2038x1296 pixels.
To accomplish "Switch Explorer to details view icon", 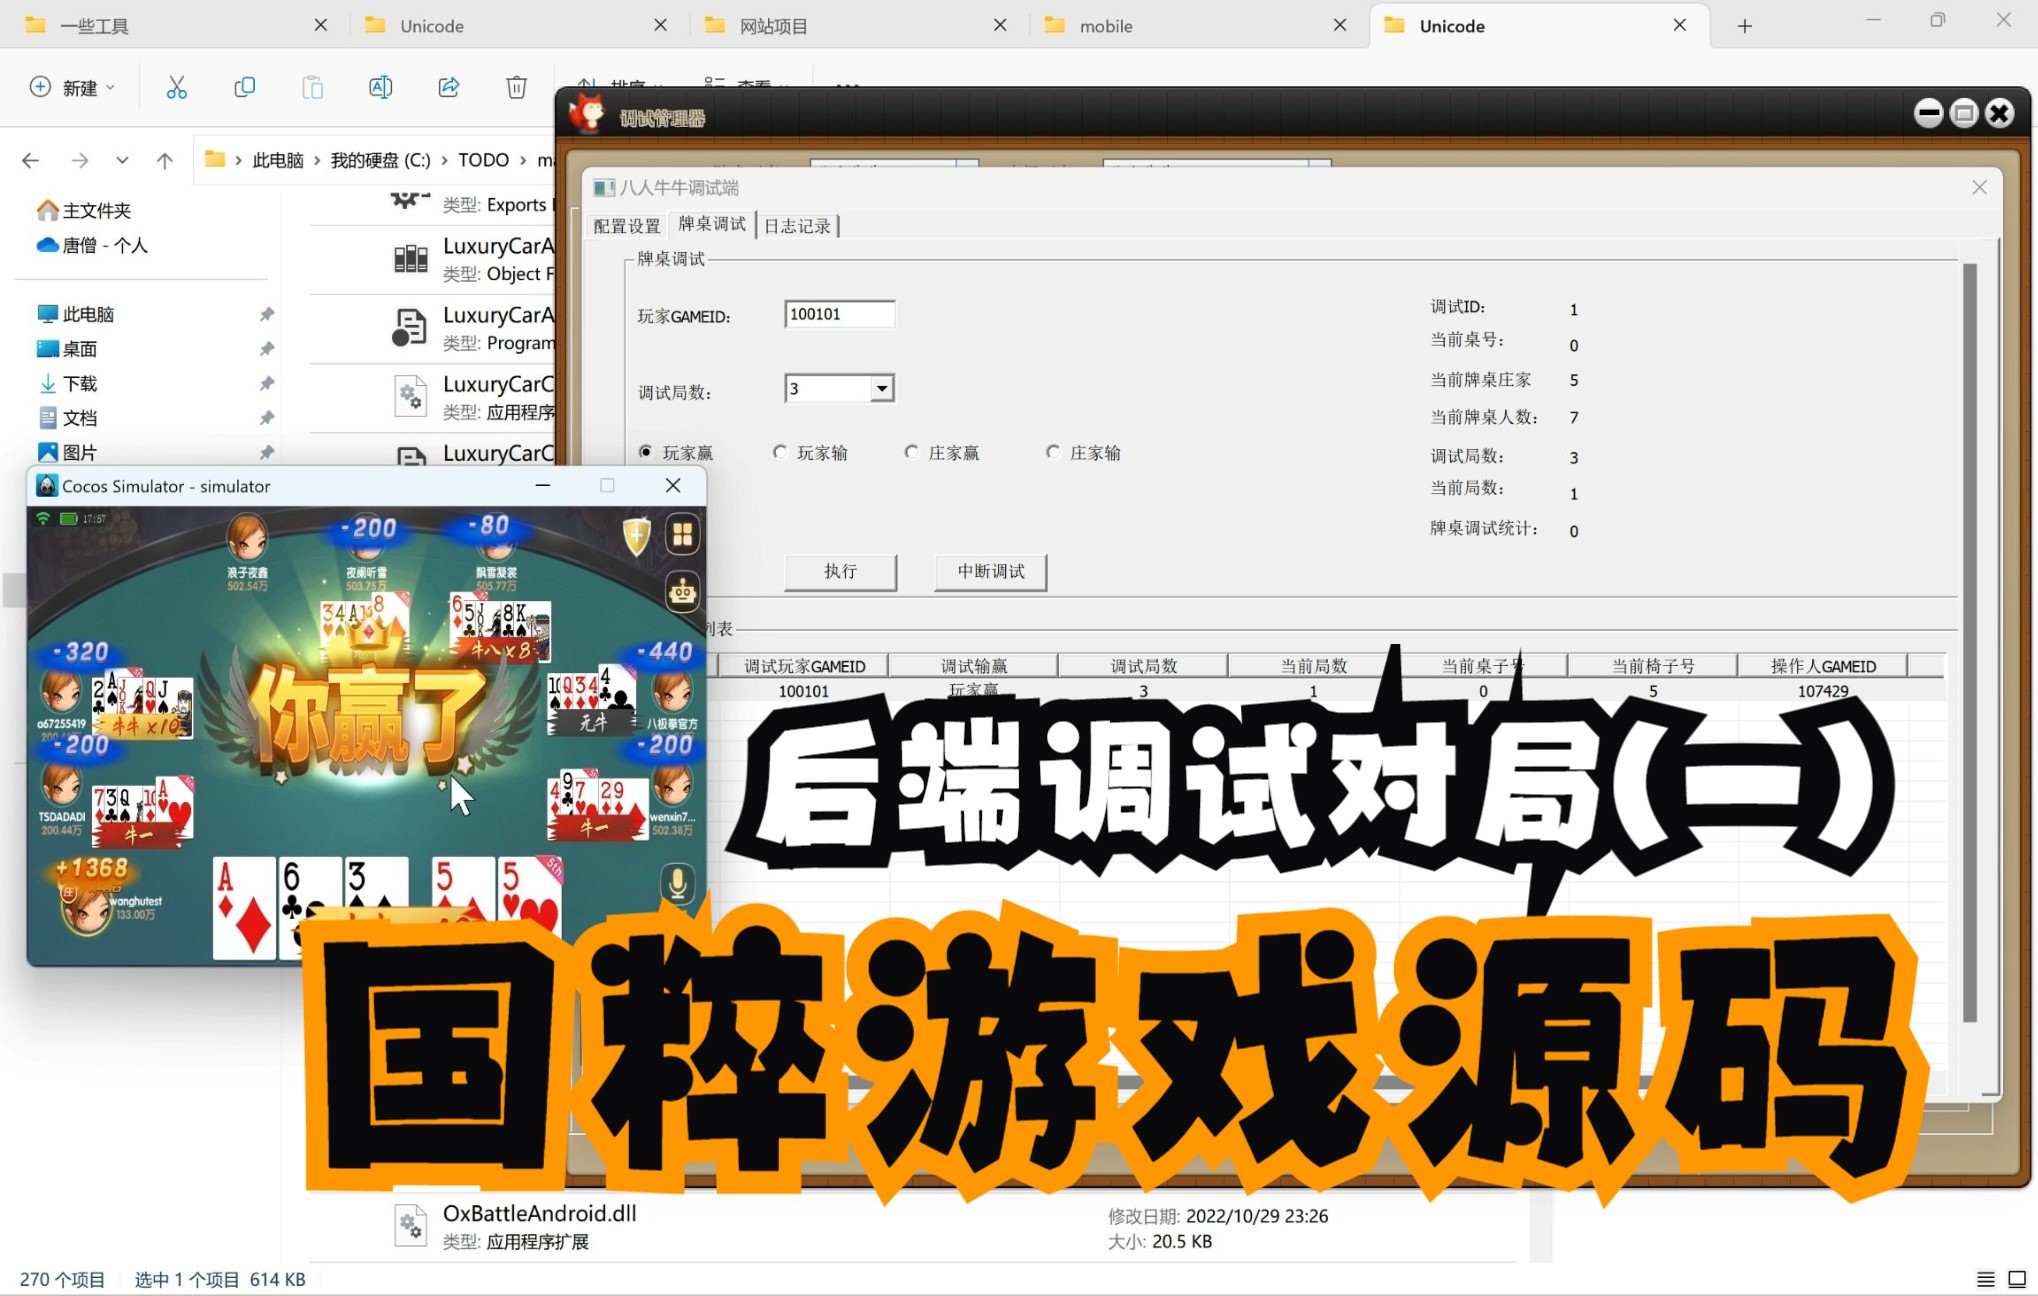I will click(1986, 1279).
